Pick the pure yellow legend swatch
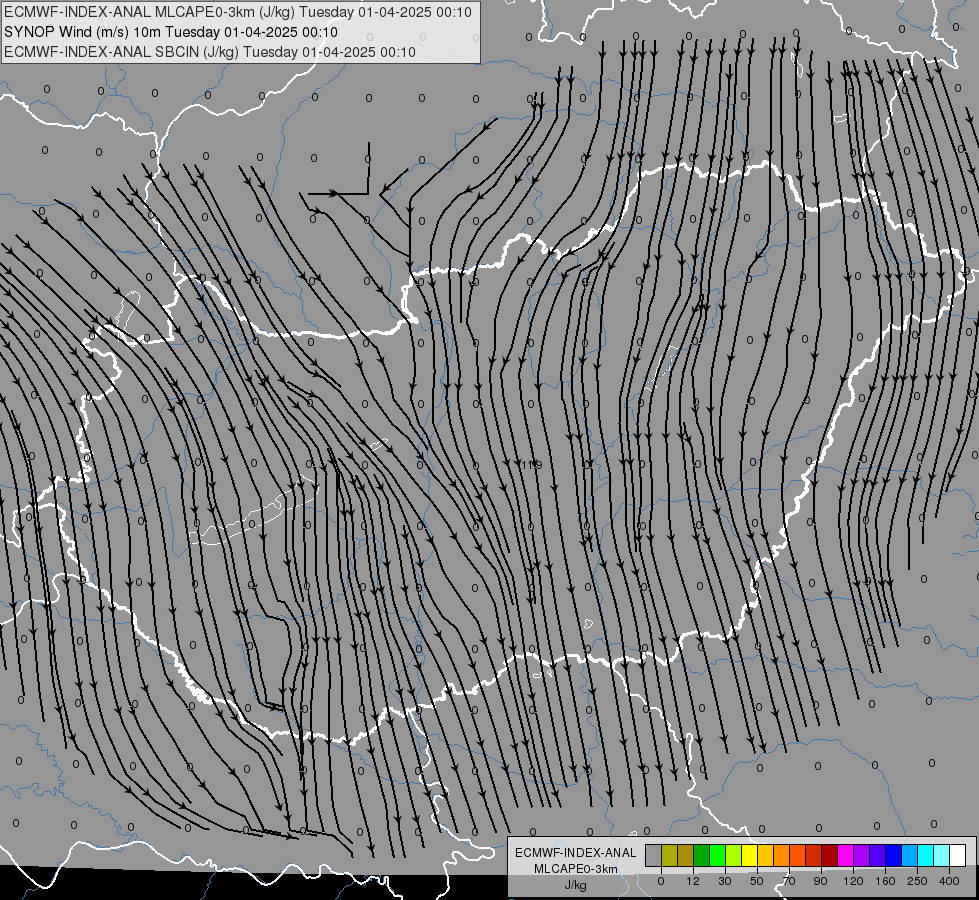979x900 pixels. click(749, 855)
